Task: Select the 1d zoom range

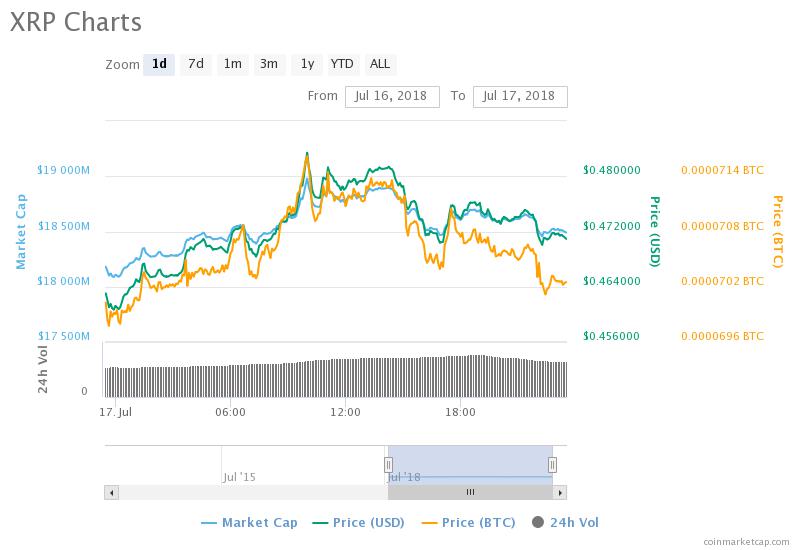Action: click(159, 64)
